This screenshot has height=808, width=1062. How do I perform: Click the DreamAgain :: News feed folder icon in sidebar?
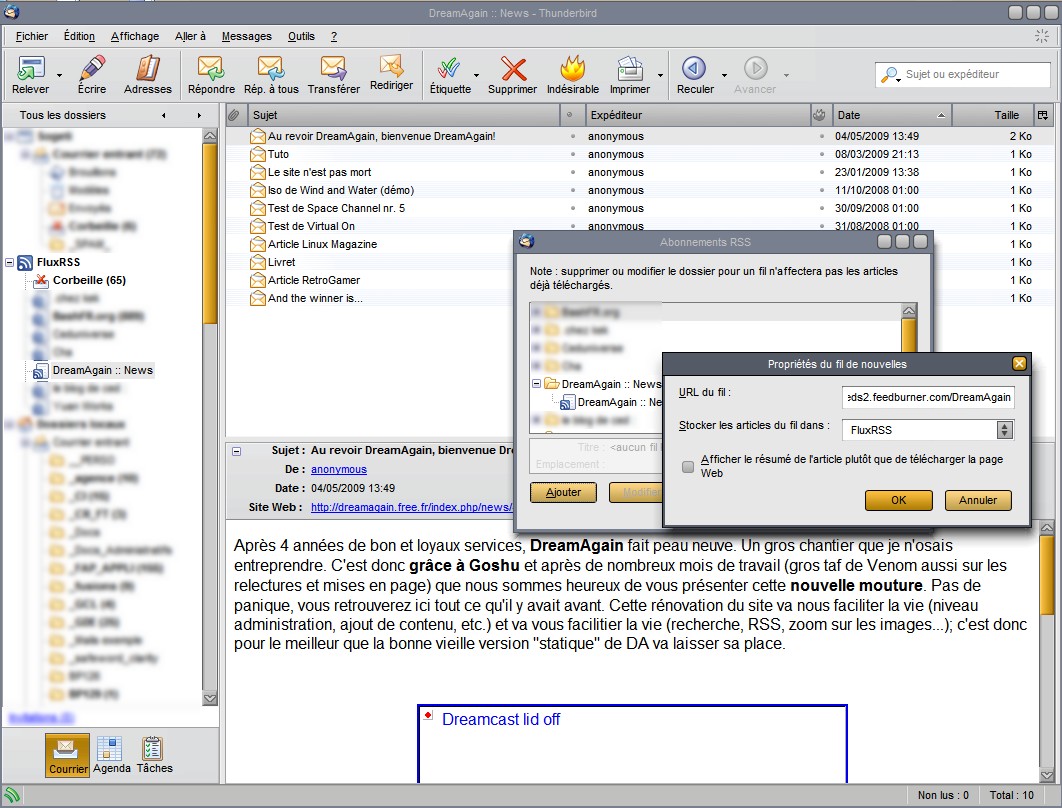pos(41,370)
